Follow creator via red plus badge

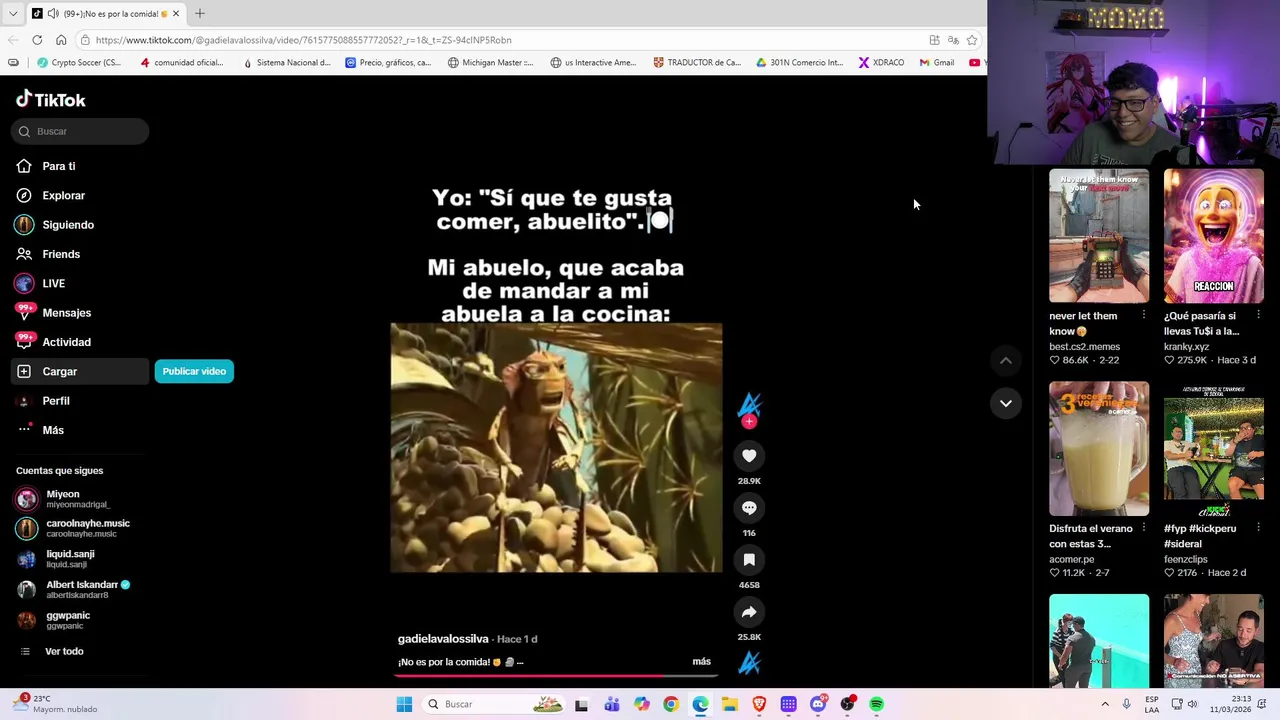pos(749,422)
